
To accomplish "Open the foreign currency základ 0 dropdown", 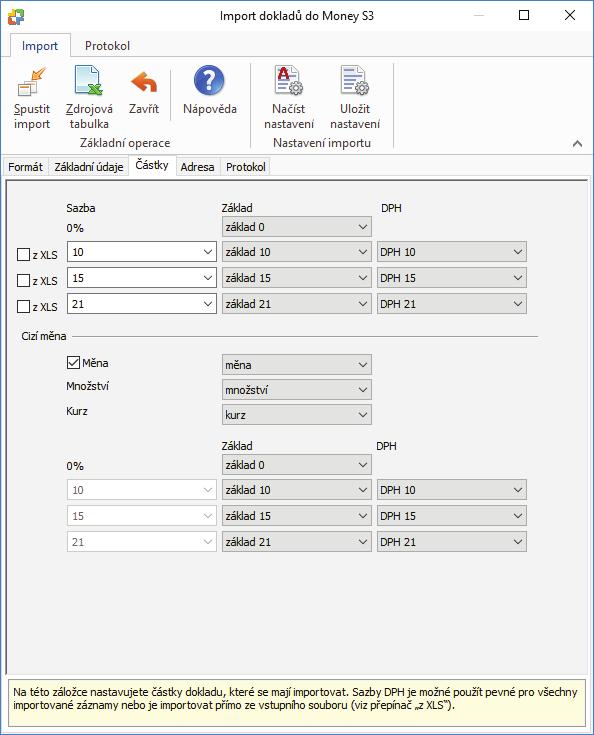I will coord(297,465).
